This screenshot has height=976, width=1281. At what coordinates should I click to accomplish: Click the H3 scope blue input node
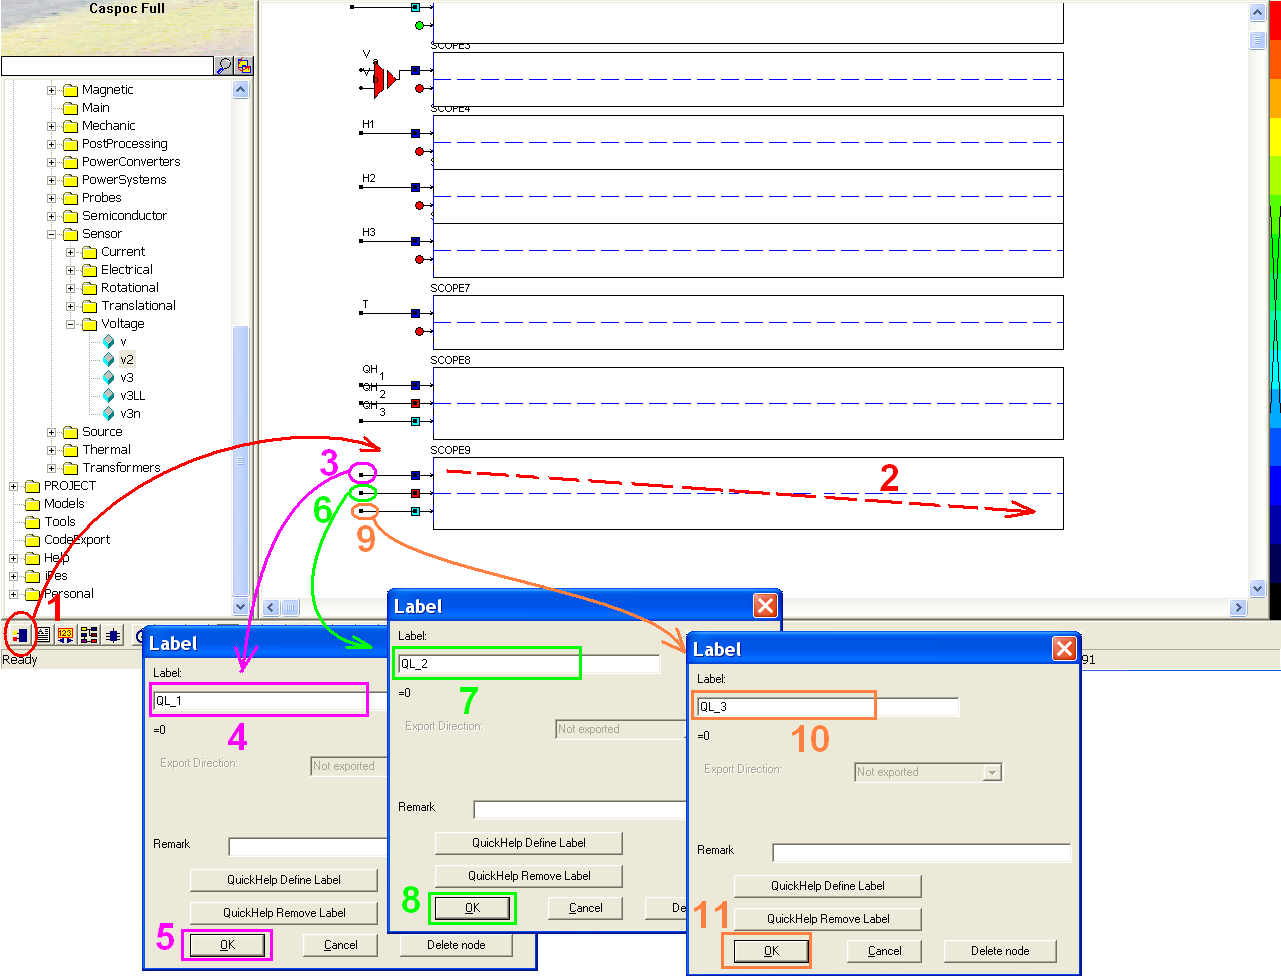[x=415, y=241]
